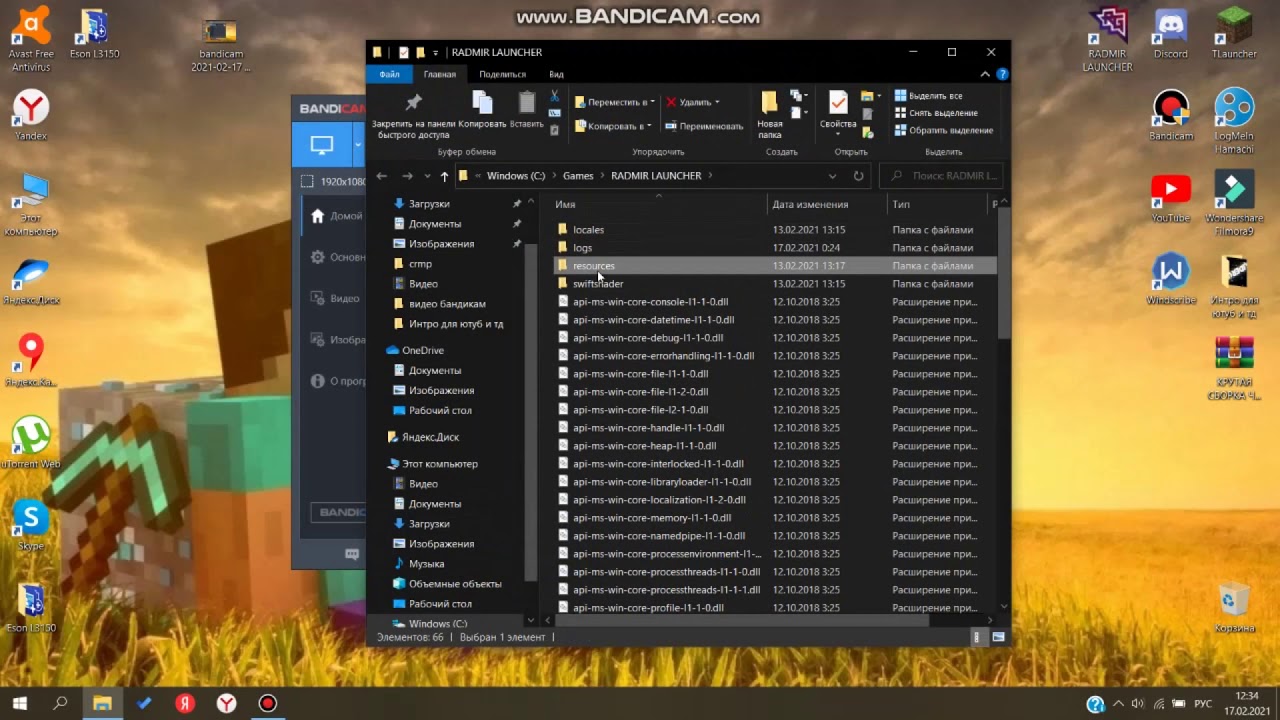The image size is (1280, 720).
Task: Create a new folder with Новая папка
Action: pos(769,115)
